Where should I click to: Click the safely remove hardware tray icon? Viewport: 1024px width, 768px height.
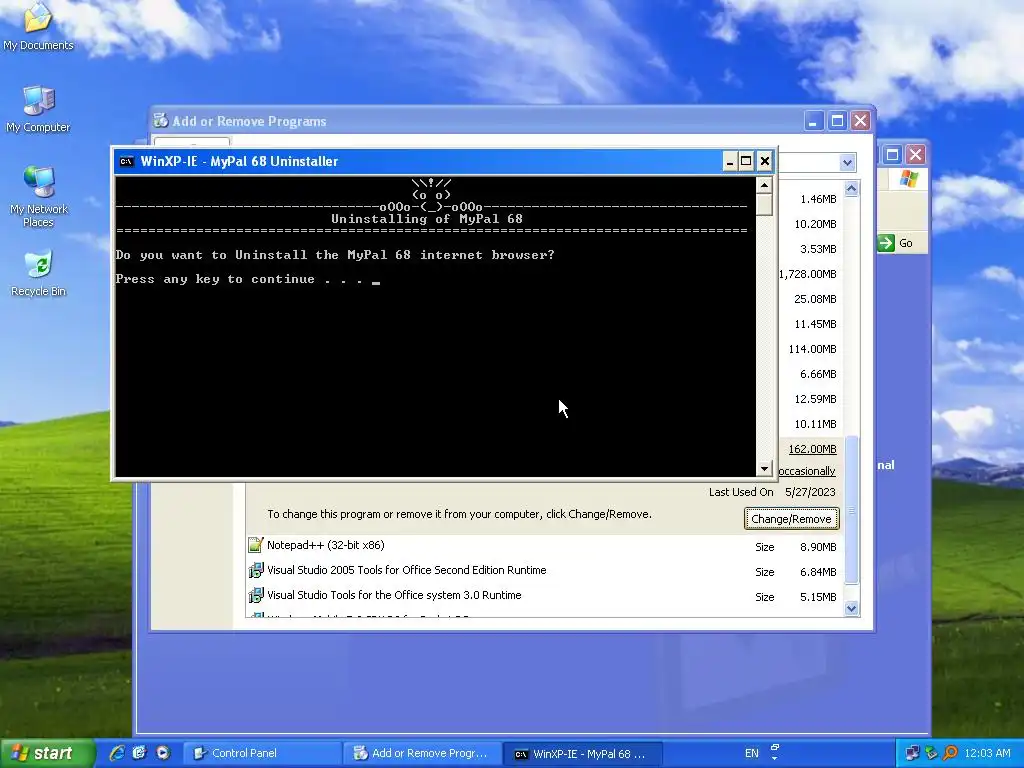931,753
